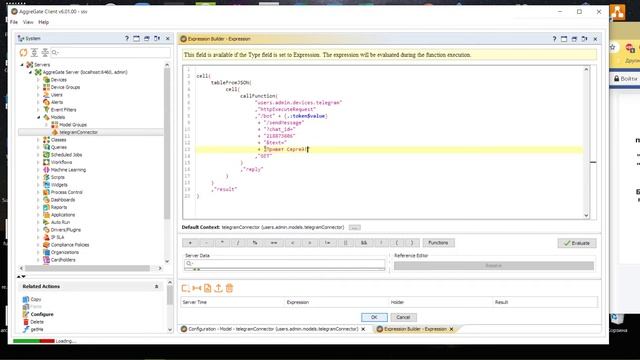Click the collapse all tree nodes icon
The width and height of the screenshot is (640, 360).
coord(45,52)
